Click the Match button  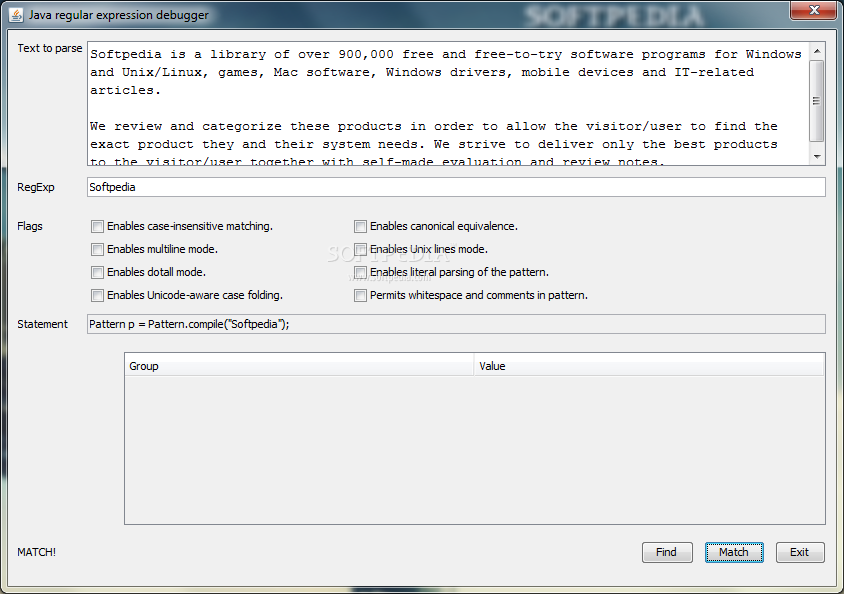tap(734, 553)
